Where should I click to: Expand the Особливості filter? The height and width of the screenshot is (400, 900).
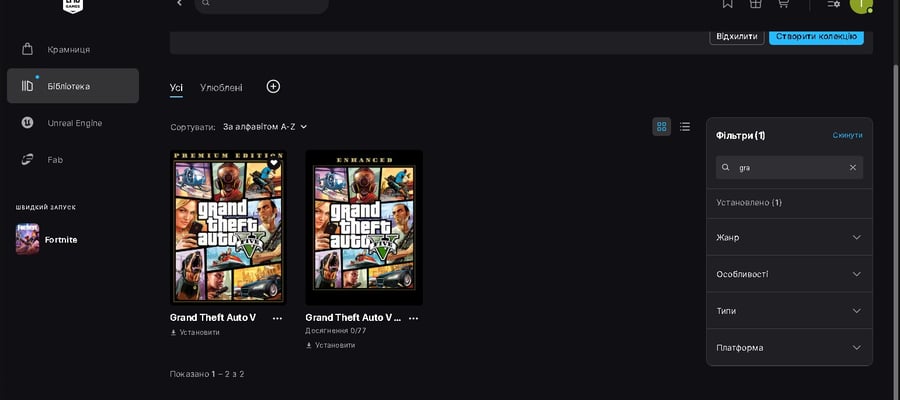click(789, 274)
